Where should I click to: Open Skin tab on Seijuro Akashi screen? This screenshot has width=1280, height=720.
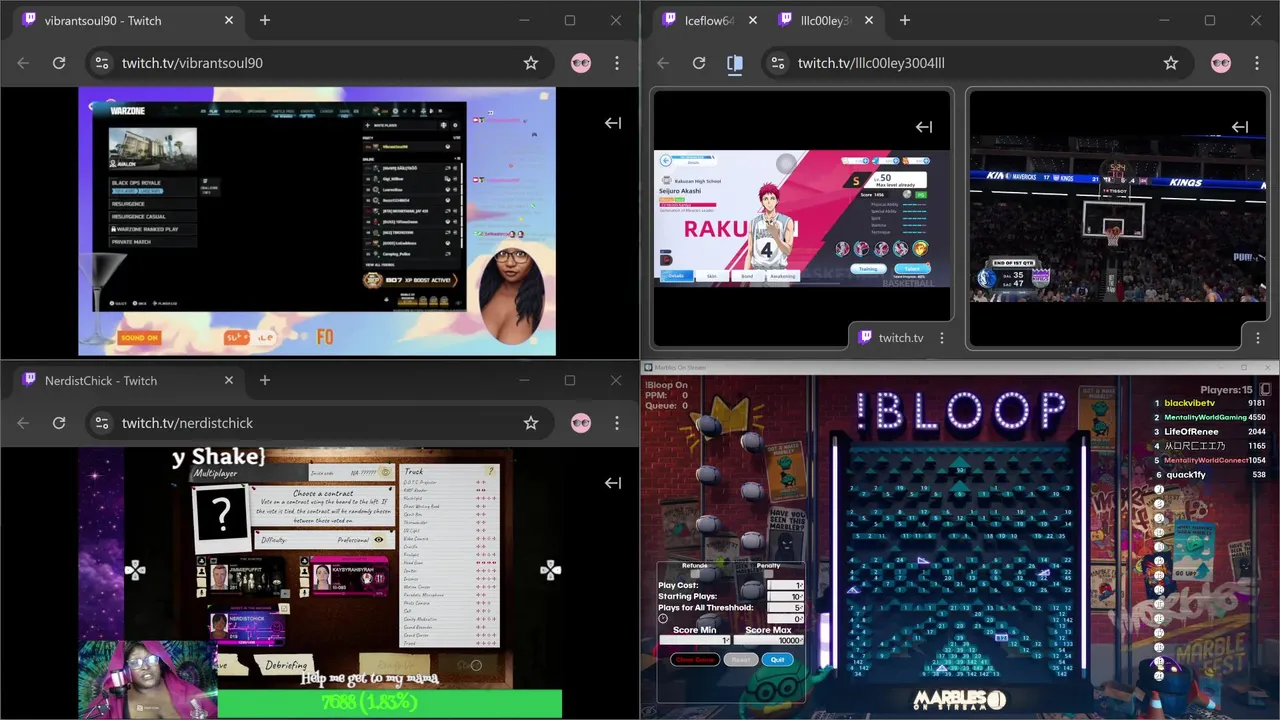712,276
